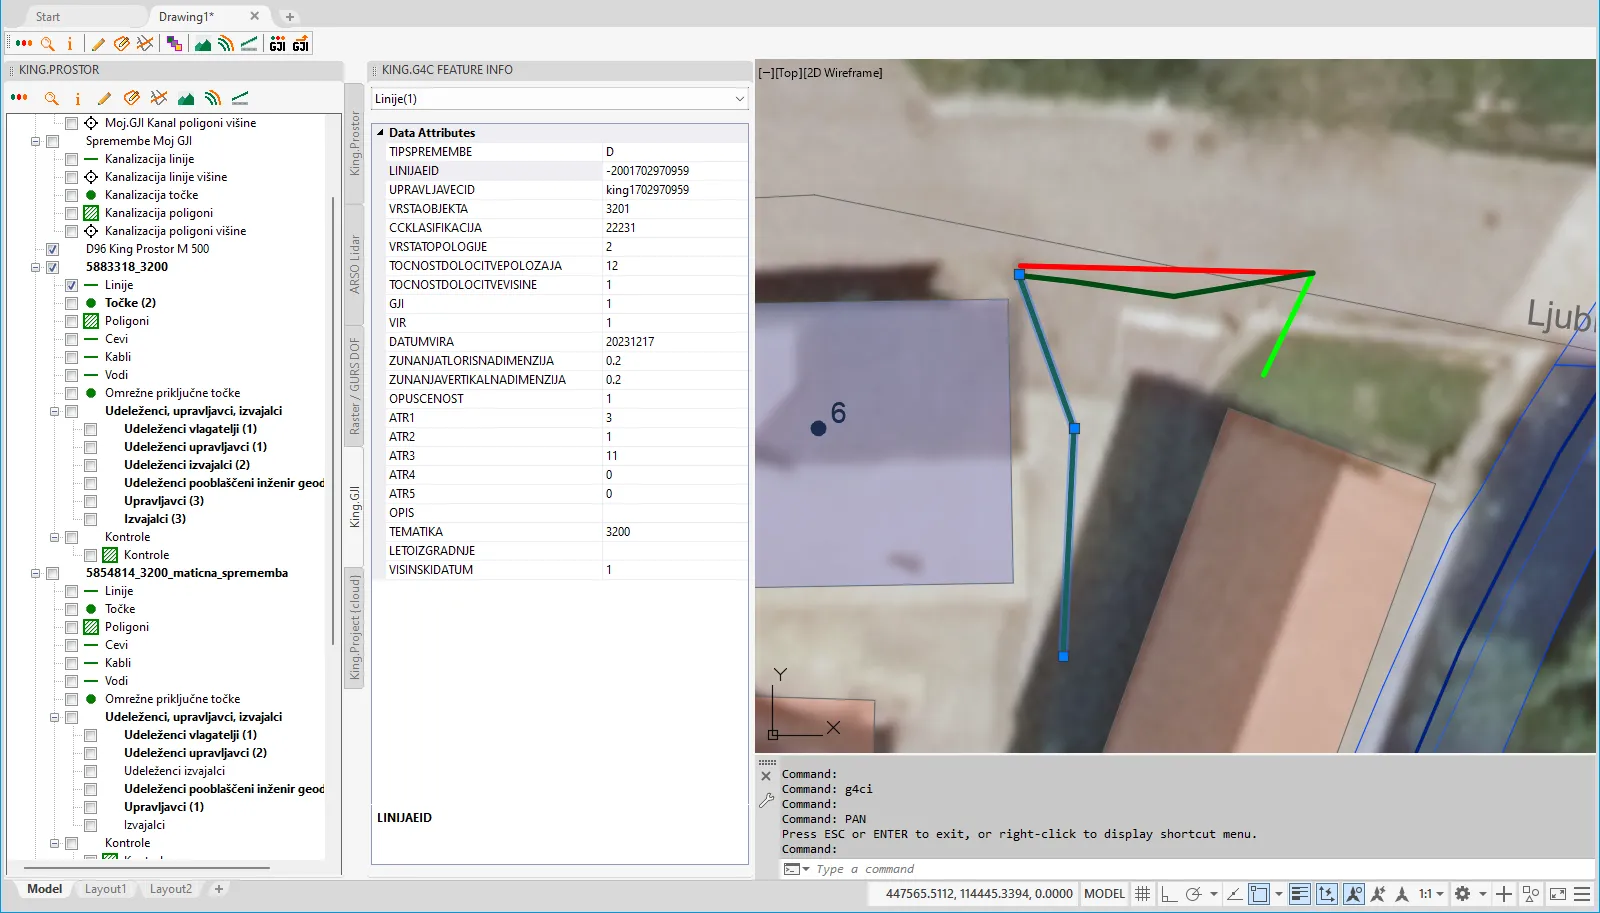Click the pencil edit icon in top toolbar
The width and height of the screenshot is (1600, 913).
point(98,44)
